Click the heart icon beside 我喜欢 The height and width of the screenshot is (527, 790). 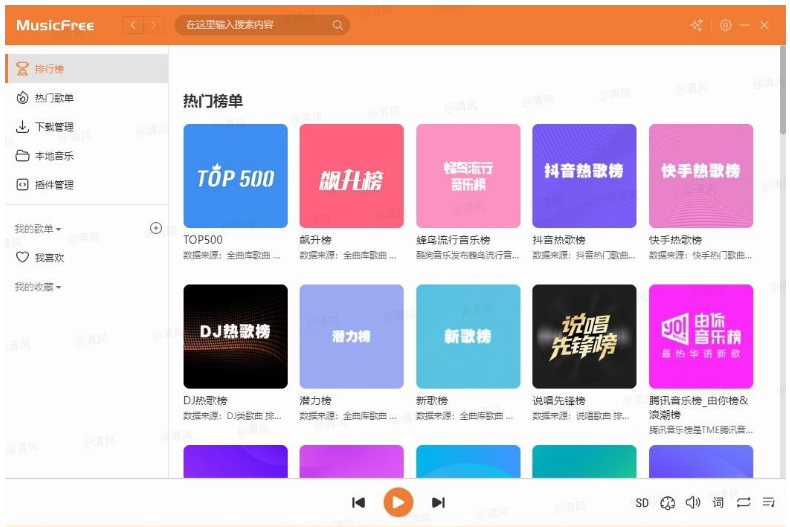point(22,257)
